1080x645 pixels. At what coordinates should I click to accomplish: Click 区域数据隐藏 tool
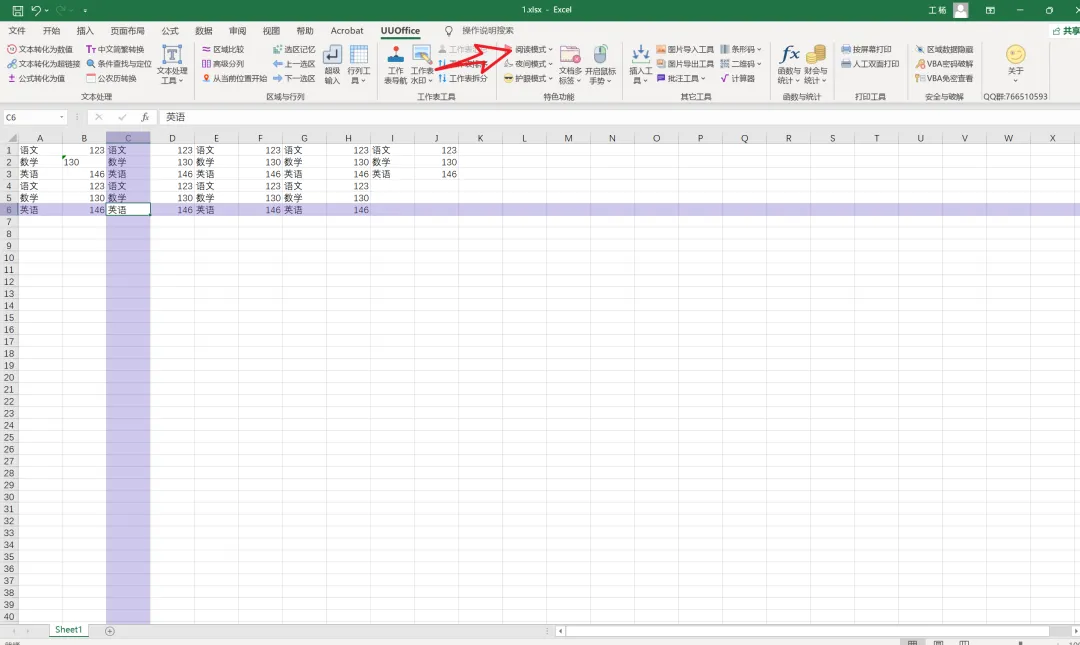(944, 50)
